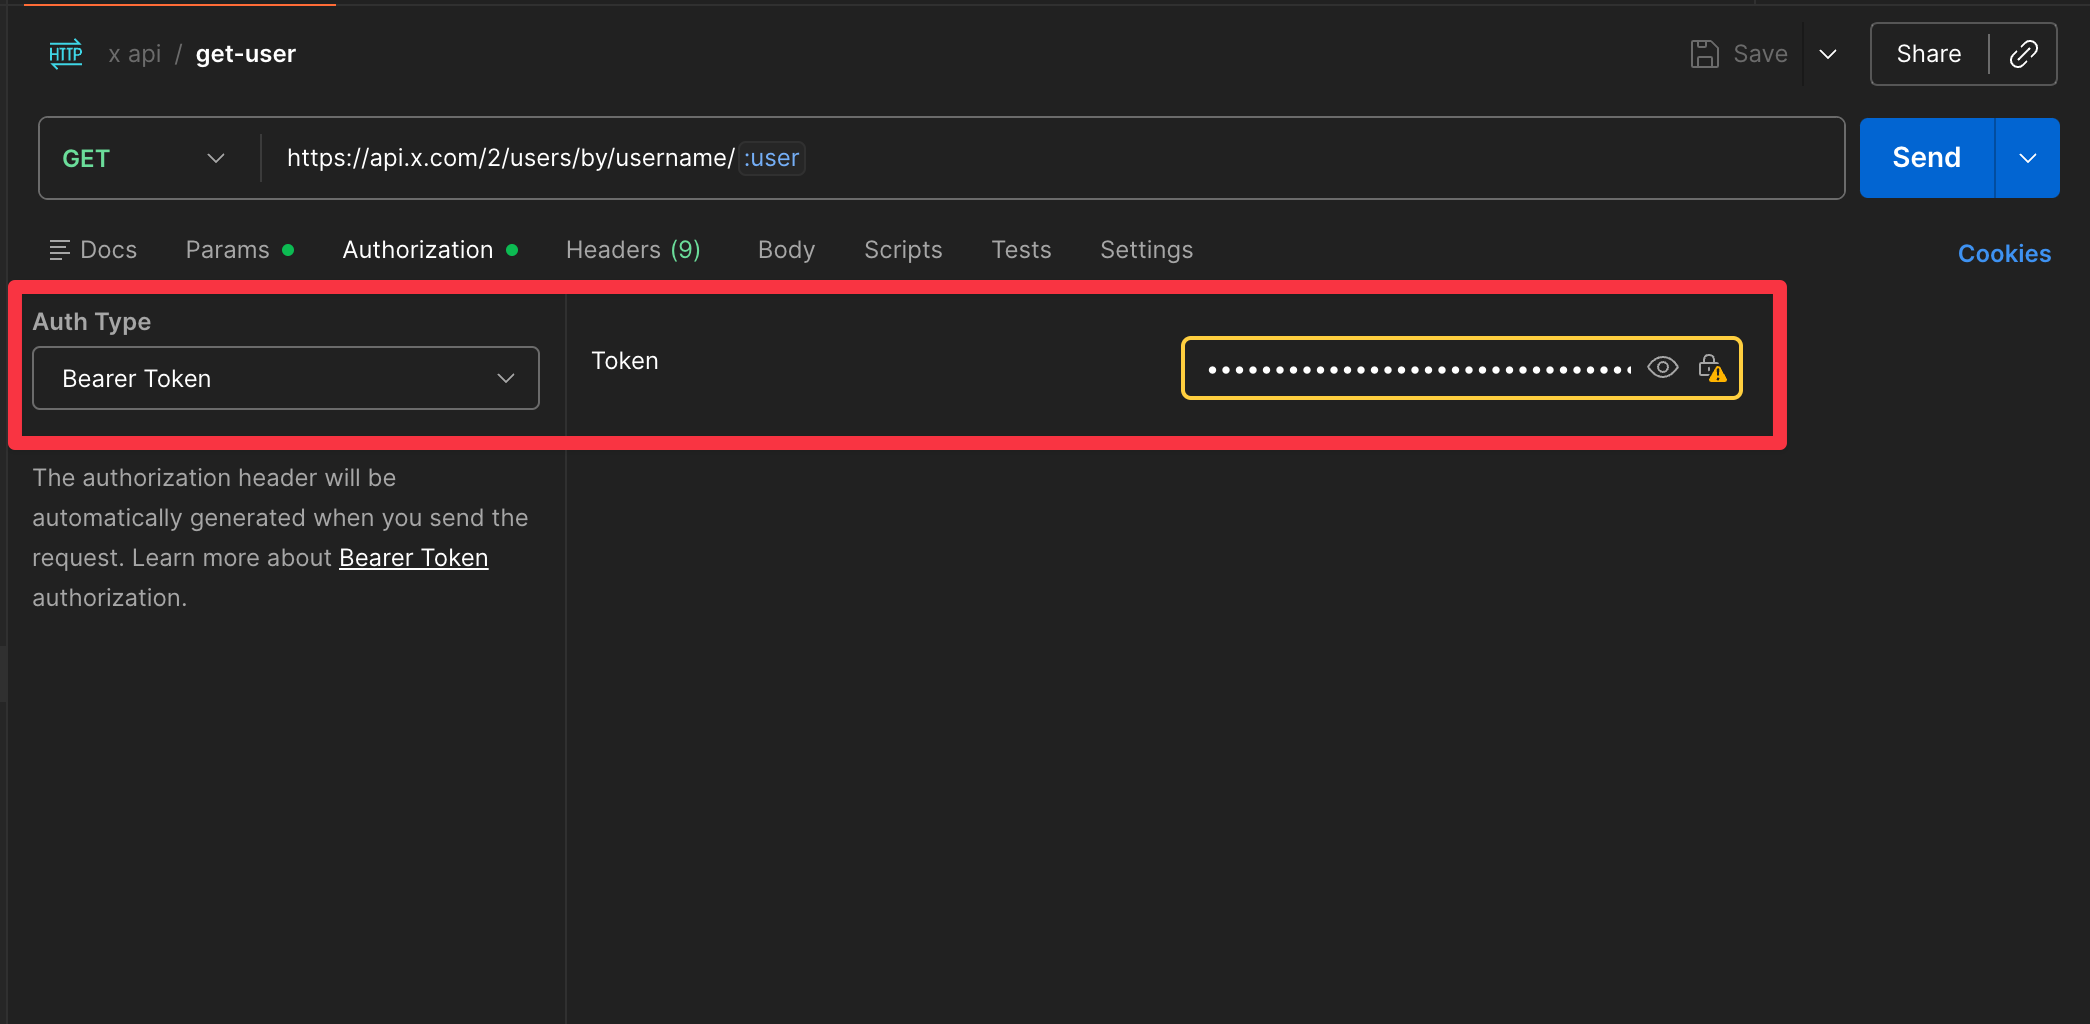Expand the Send button options chevron

(2027, 157)
